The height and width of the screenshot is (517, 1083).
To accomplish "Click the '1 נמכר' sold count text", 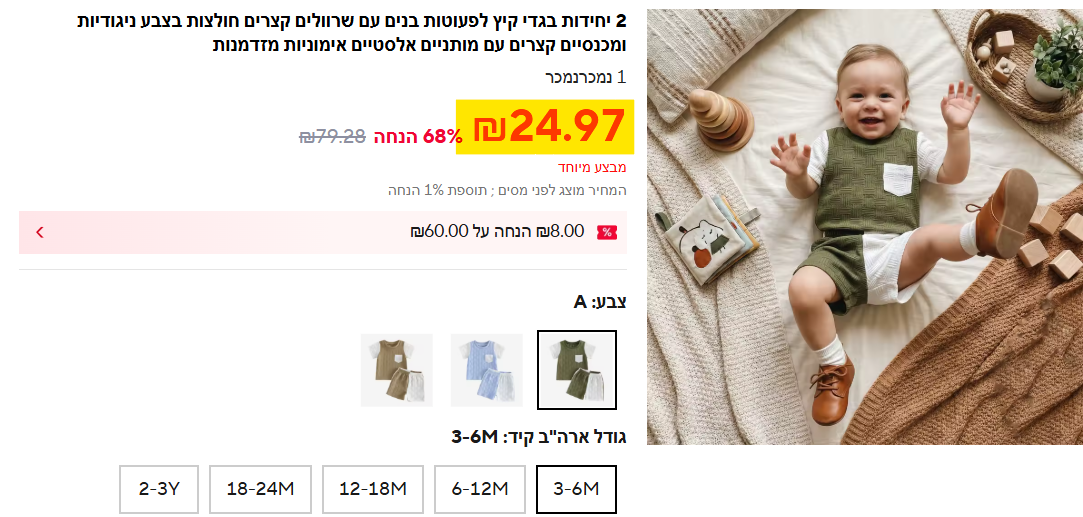I will 586,77.
